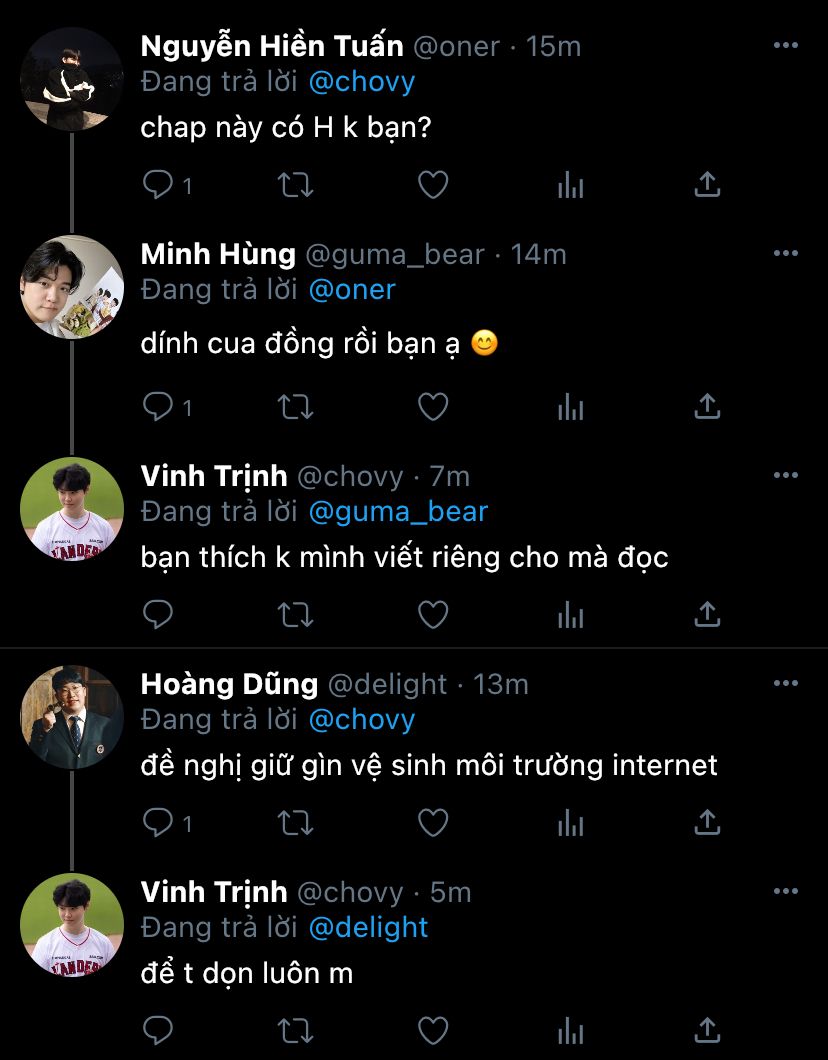Expand three-dot menu on Minh Hùng's tweet
Viewport: 828px width, 1060px height.
tap(786, 254)
